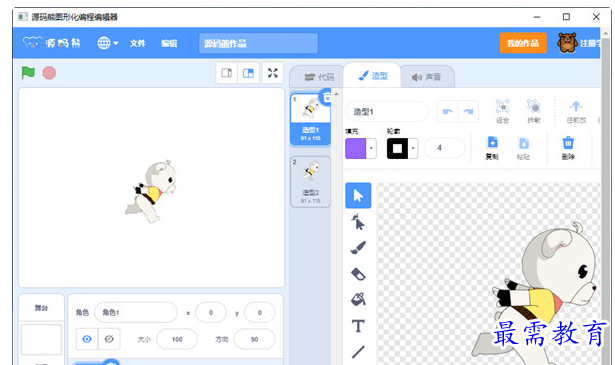Select the Eraser tool

(358, 274)
